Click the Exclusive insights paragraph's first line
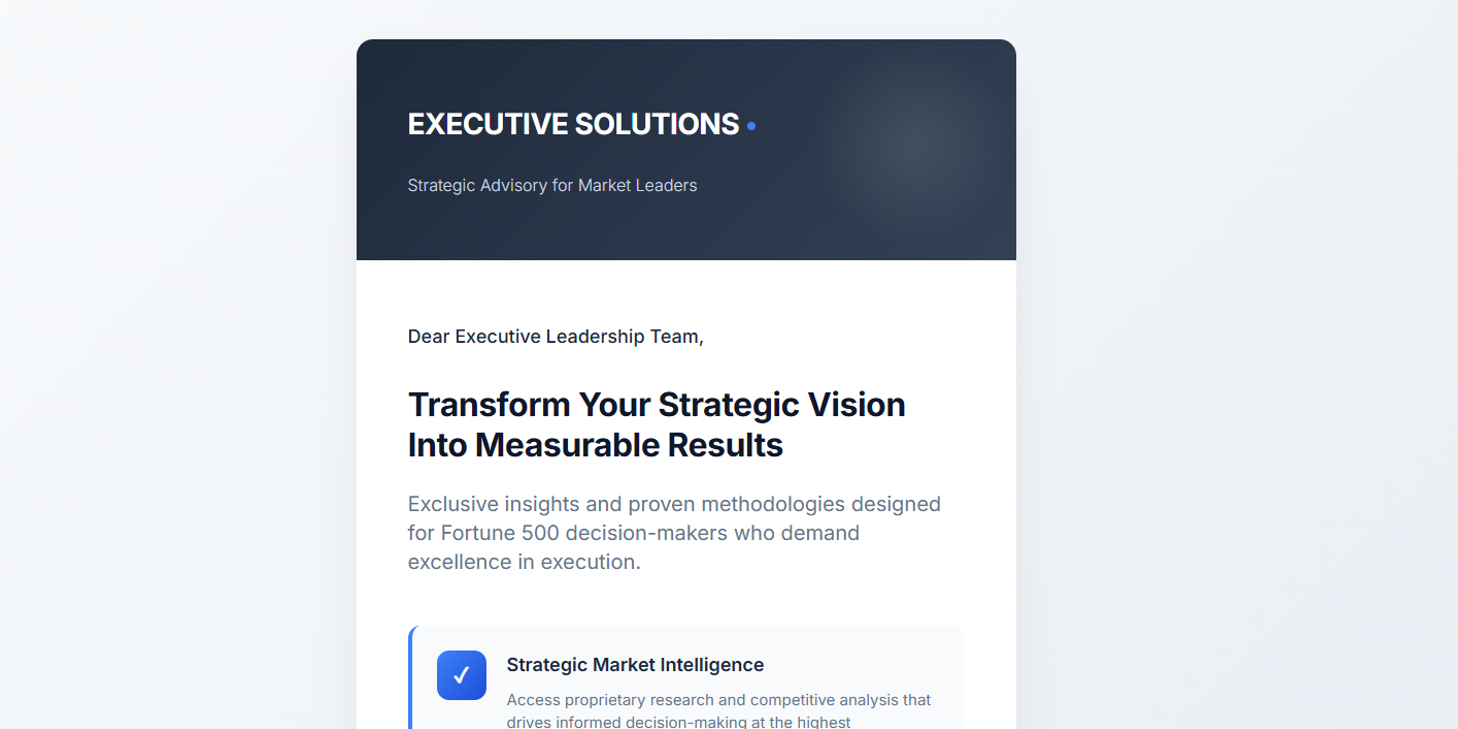Screen dimensions: 1458x729 (673, 503)
